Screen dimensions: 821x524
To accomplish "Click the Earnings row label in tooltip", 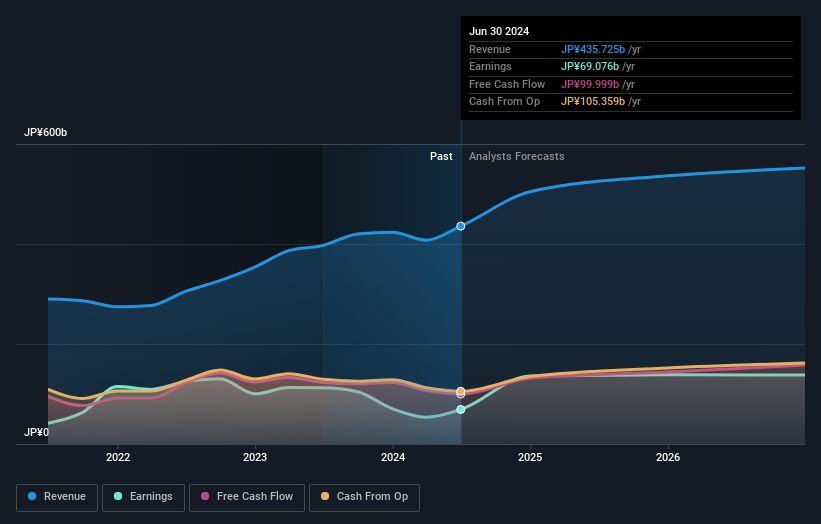I will point(490,66).
